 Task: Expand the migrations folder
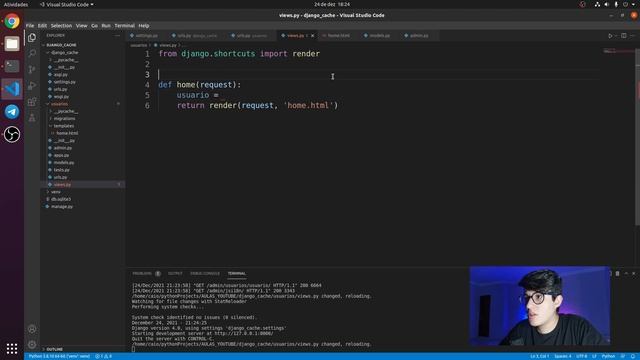(64, 119)
